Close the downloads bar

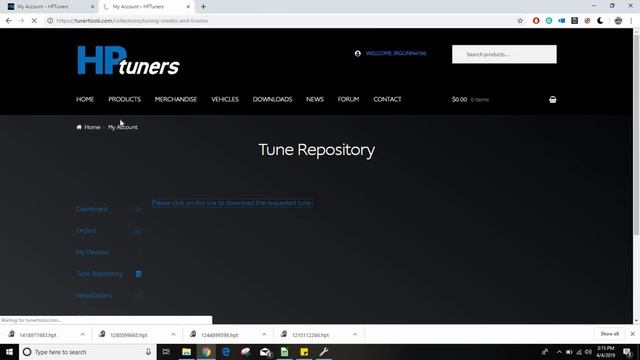click(x=632, y=334)
